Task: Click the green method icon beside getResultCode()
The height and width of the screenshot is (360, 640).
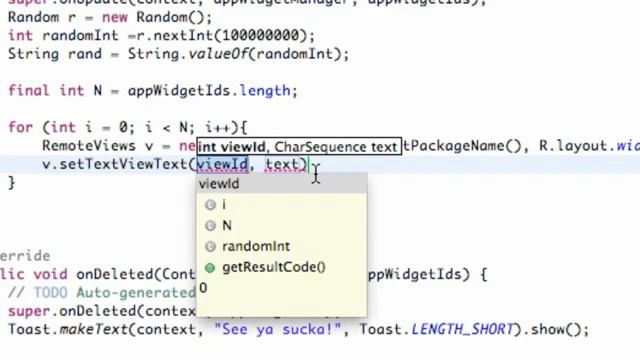Action: point(210,267)
